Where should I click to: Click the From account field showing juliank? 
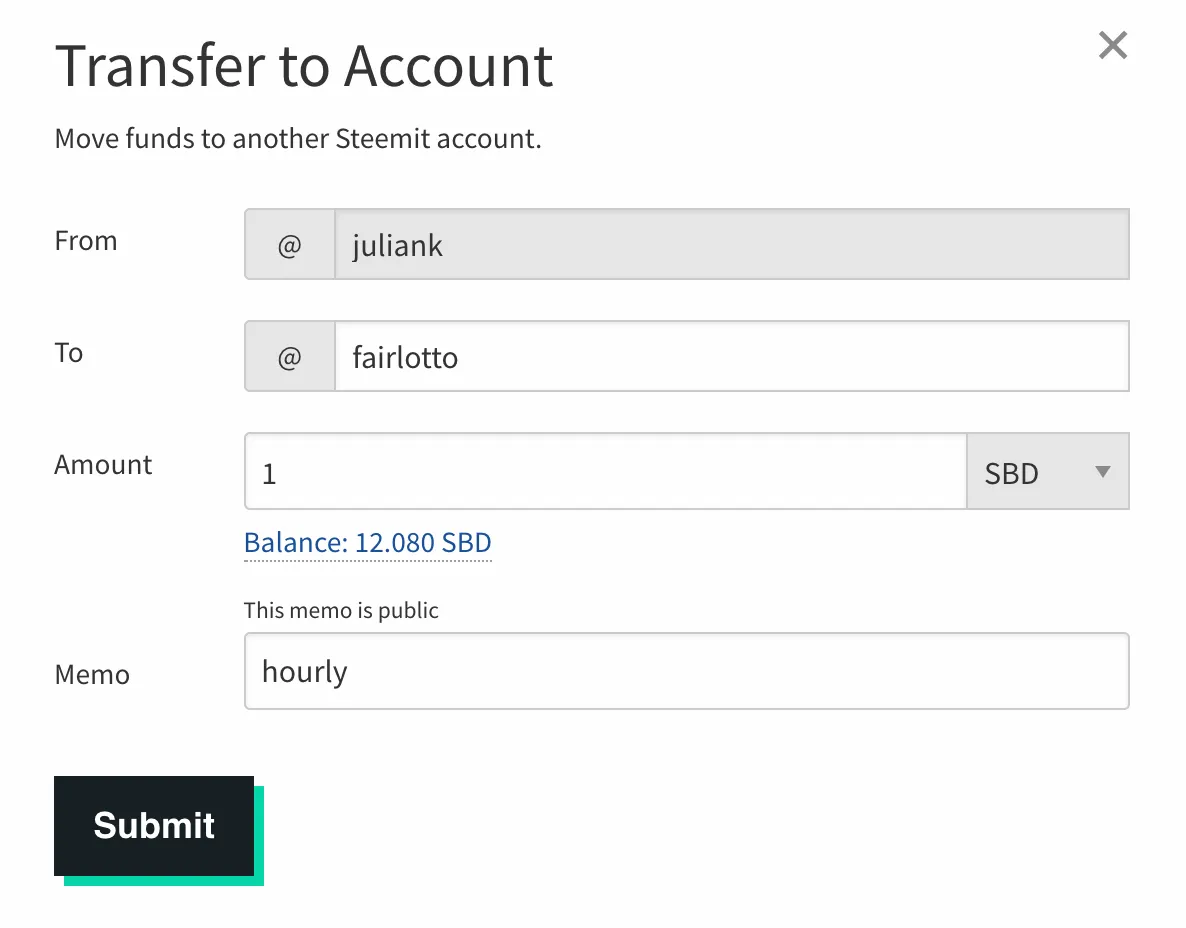click(730, 245)
